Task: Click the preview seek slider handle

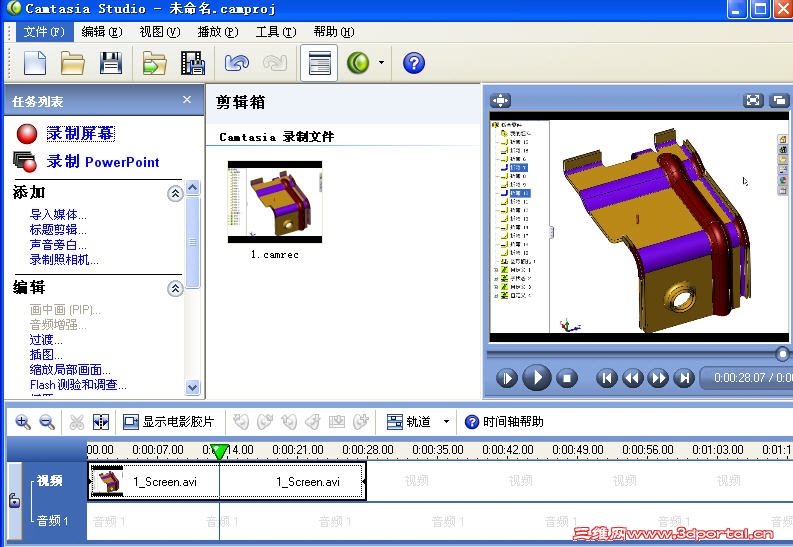Action: pyautogui.click(x=782, y=354)
